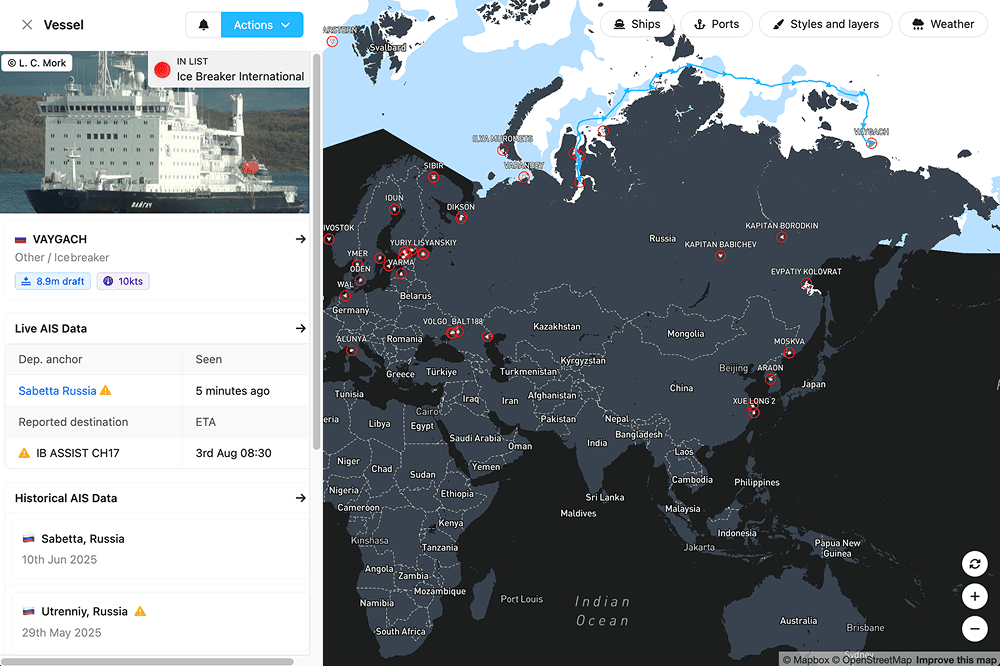Zoom in on the map
1000x666 pixels.
tap(974, 597)
